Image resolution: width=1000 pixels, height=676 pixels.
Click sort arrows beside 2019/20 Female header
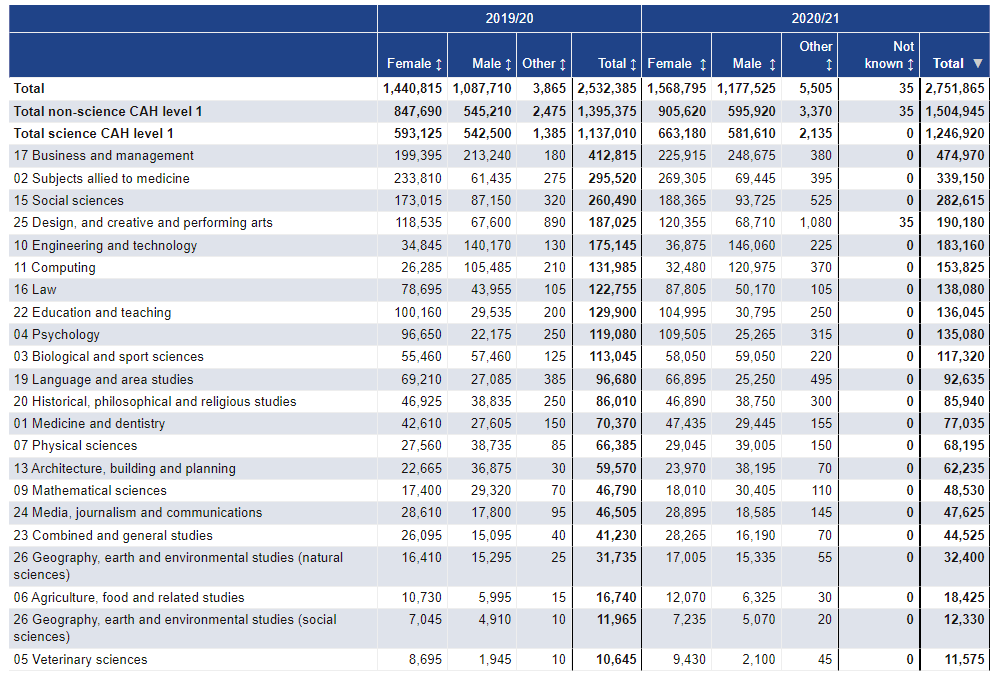tap(439, 64)
